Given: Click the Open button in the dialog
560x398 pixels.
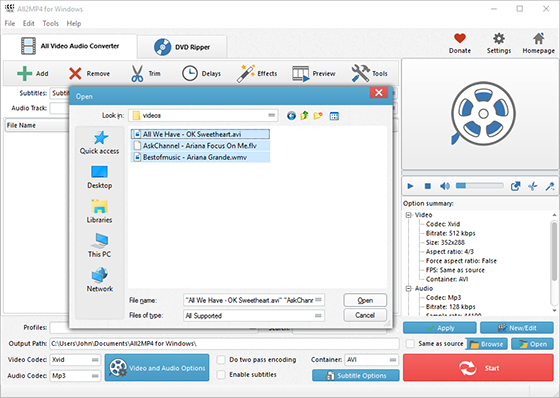Looking at the screenshot, I should click(x=365, y=300).
